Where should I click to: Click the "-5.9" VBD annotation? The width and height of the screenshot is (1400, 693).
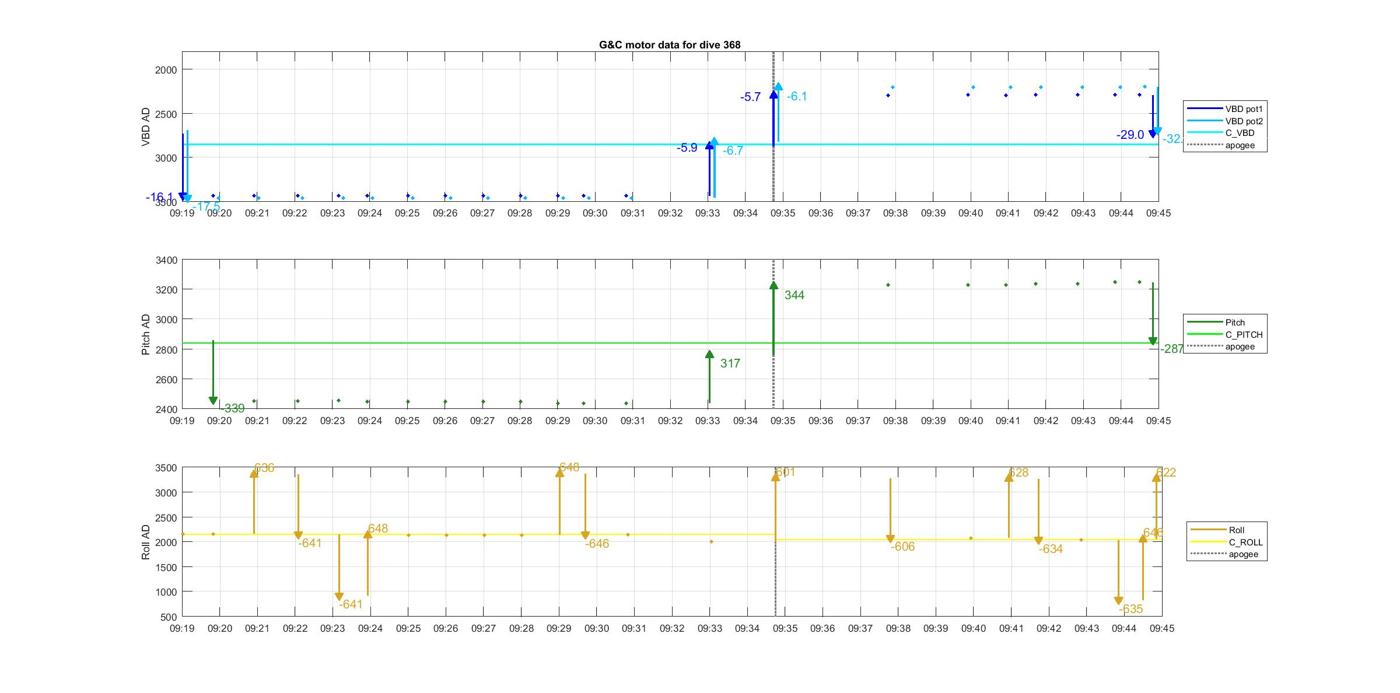click(687, 148)
